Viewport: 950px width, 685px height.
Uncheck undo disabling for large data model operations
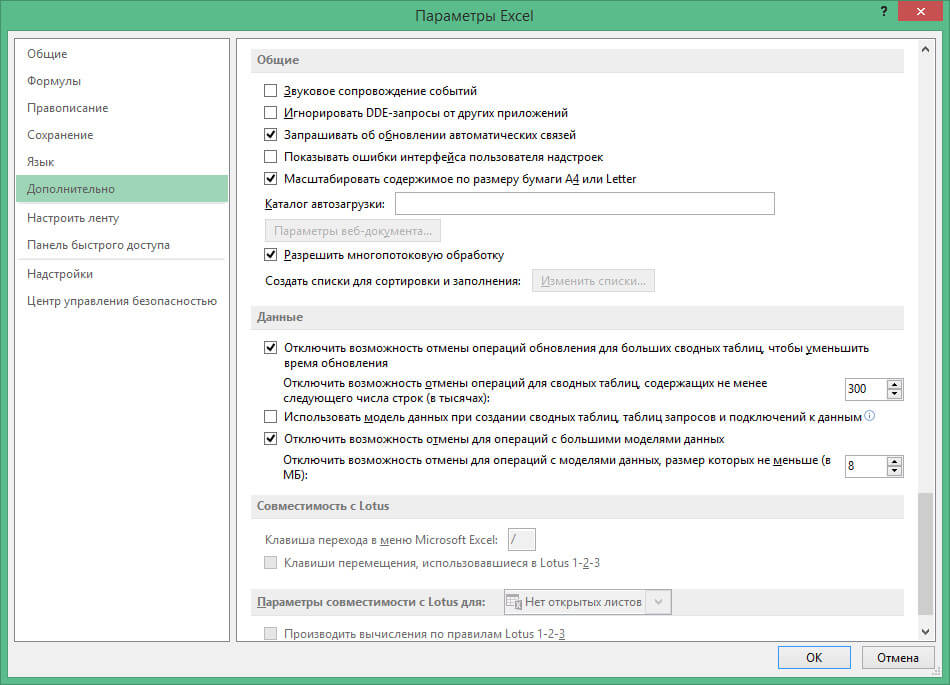point(270,438)
